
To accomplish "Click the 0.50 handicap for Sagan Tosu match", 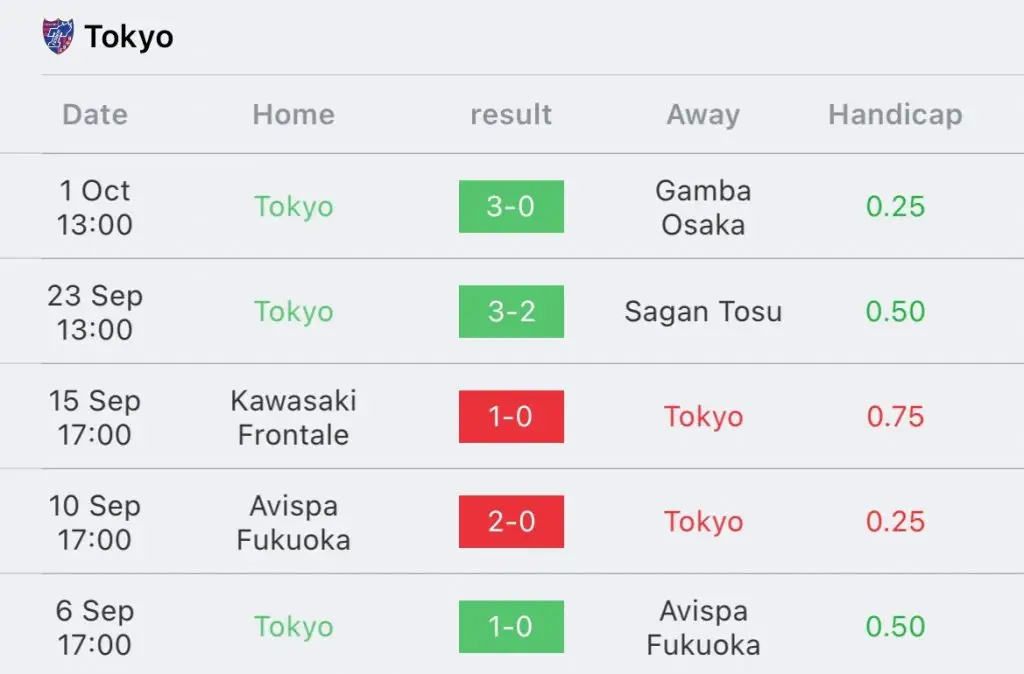I will [895, 312].
